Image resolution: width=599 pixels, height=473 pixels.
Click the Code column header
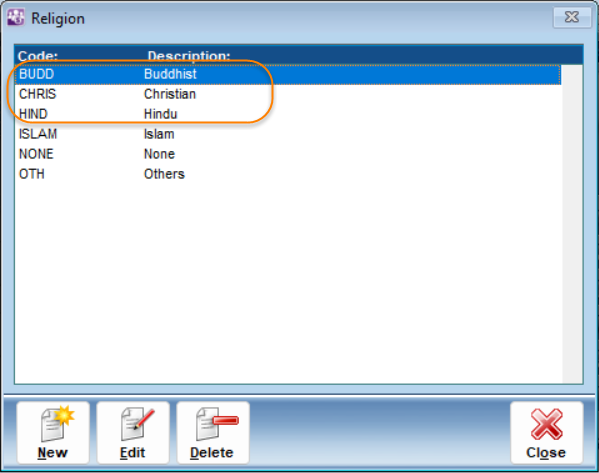click(38, 56)
